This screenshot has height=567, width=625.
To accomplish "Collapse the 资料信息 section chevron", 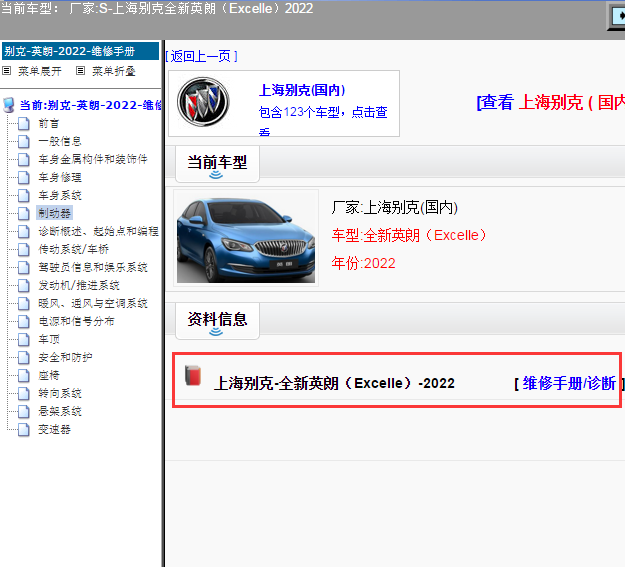I will [x=216, y=332].
